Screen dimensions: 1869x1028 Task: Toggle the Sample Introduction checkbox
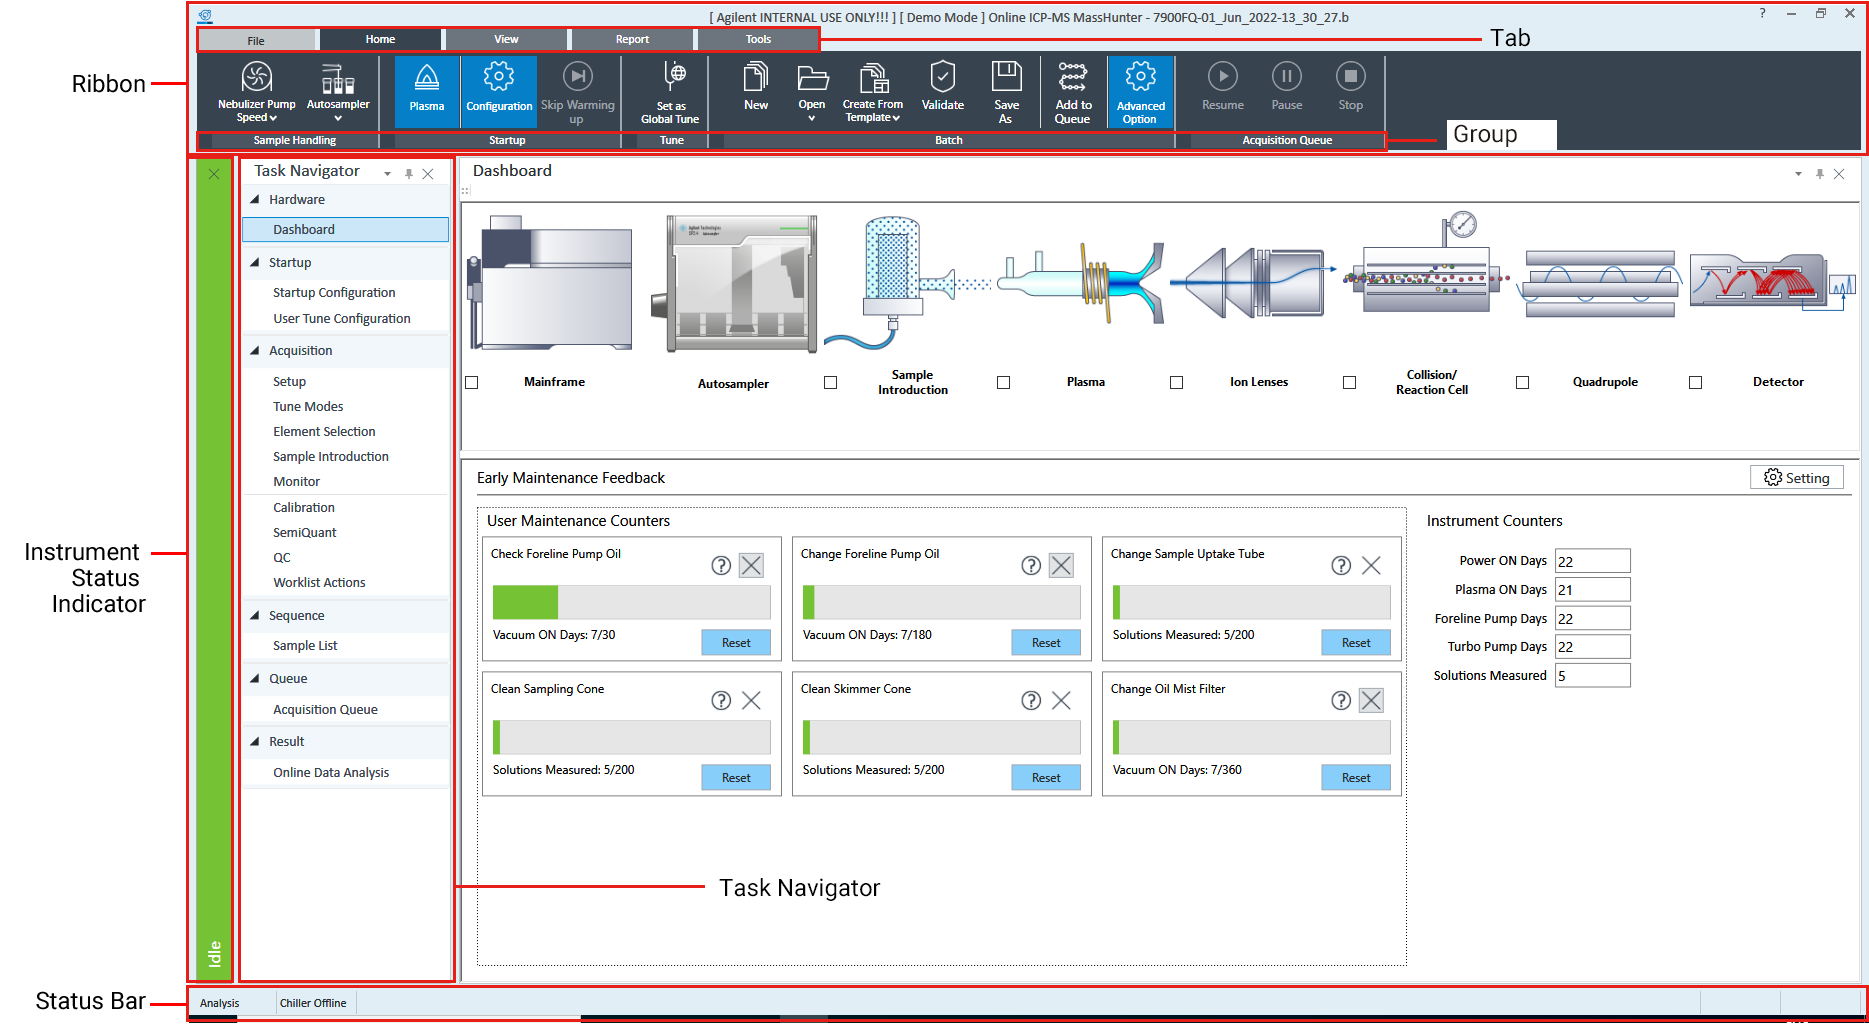(x=830, y=382)
